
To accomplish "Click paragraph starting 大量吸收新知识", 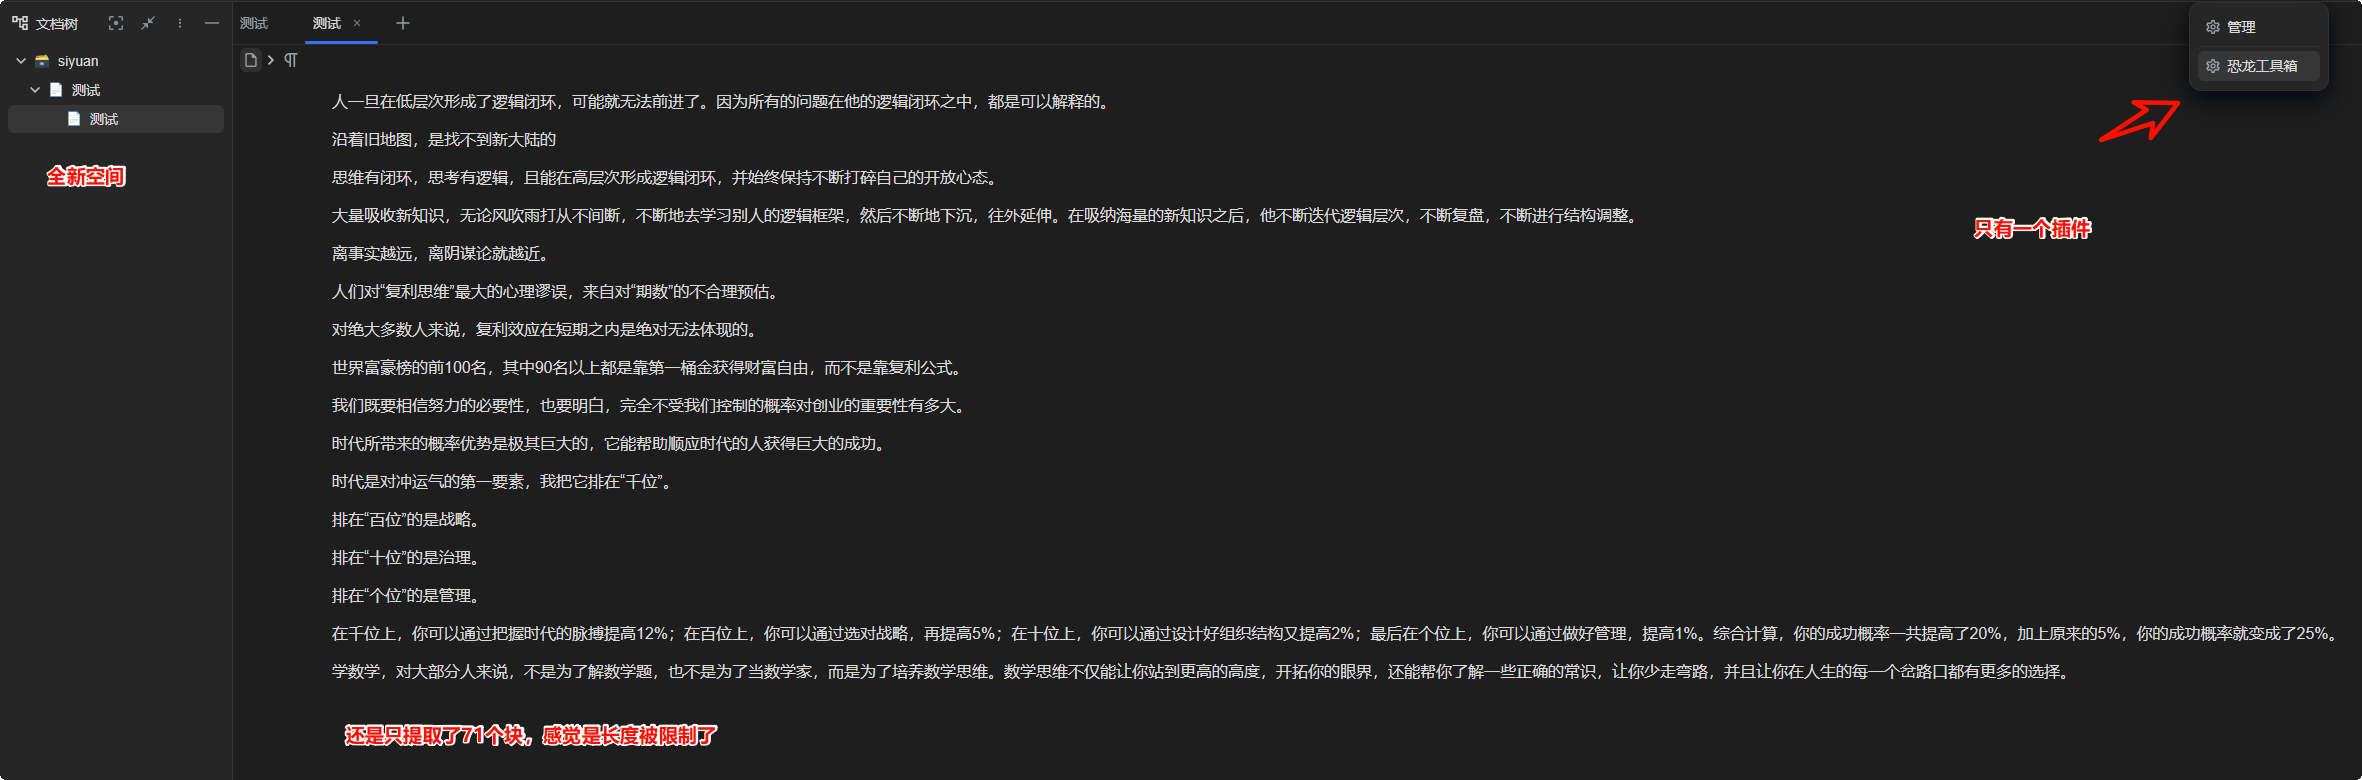I will pos(987,216).
